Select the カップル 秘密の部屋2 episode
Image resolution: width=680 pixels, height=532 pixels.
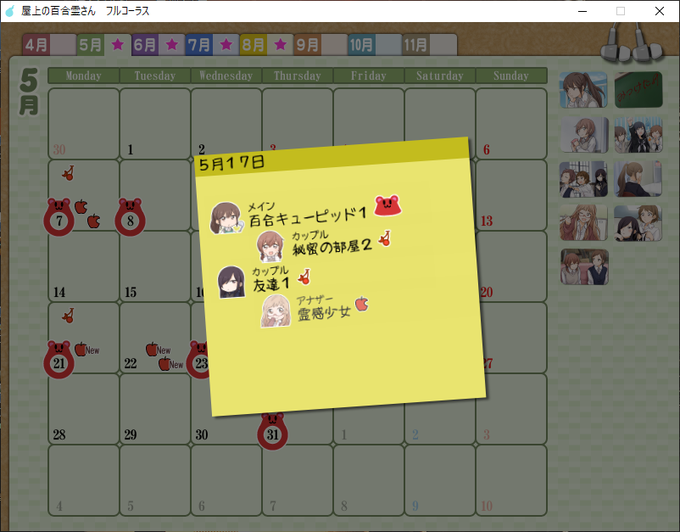coord(324,245)
